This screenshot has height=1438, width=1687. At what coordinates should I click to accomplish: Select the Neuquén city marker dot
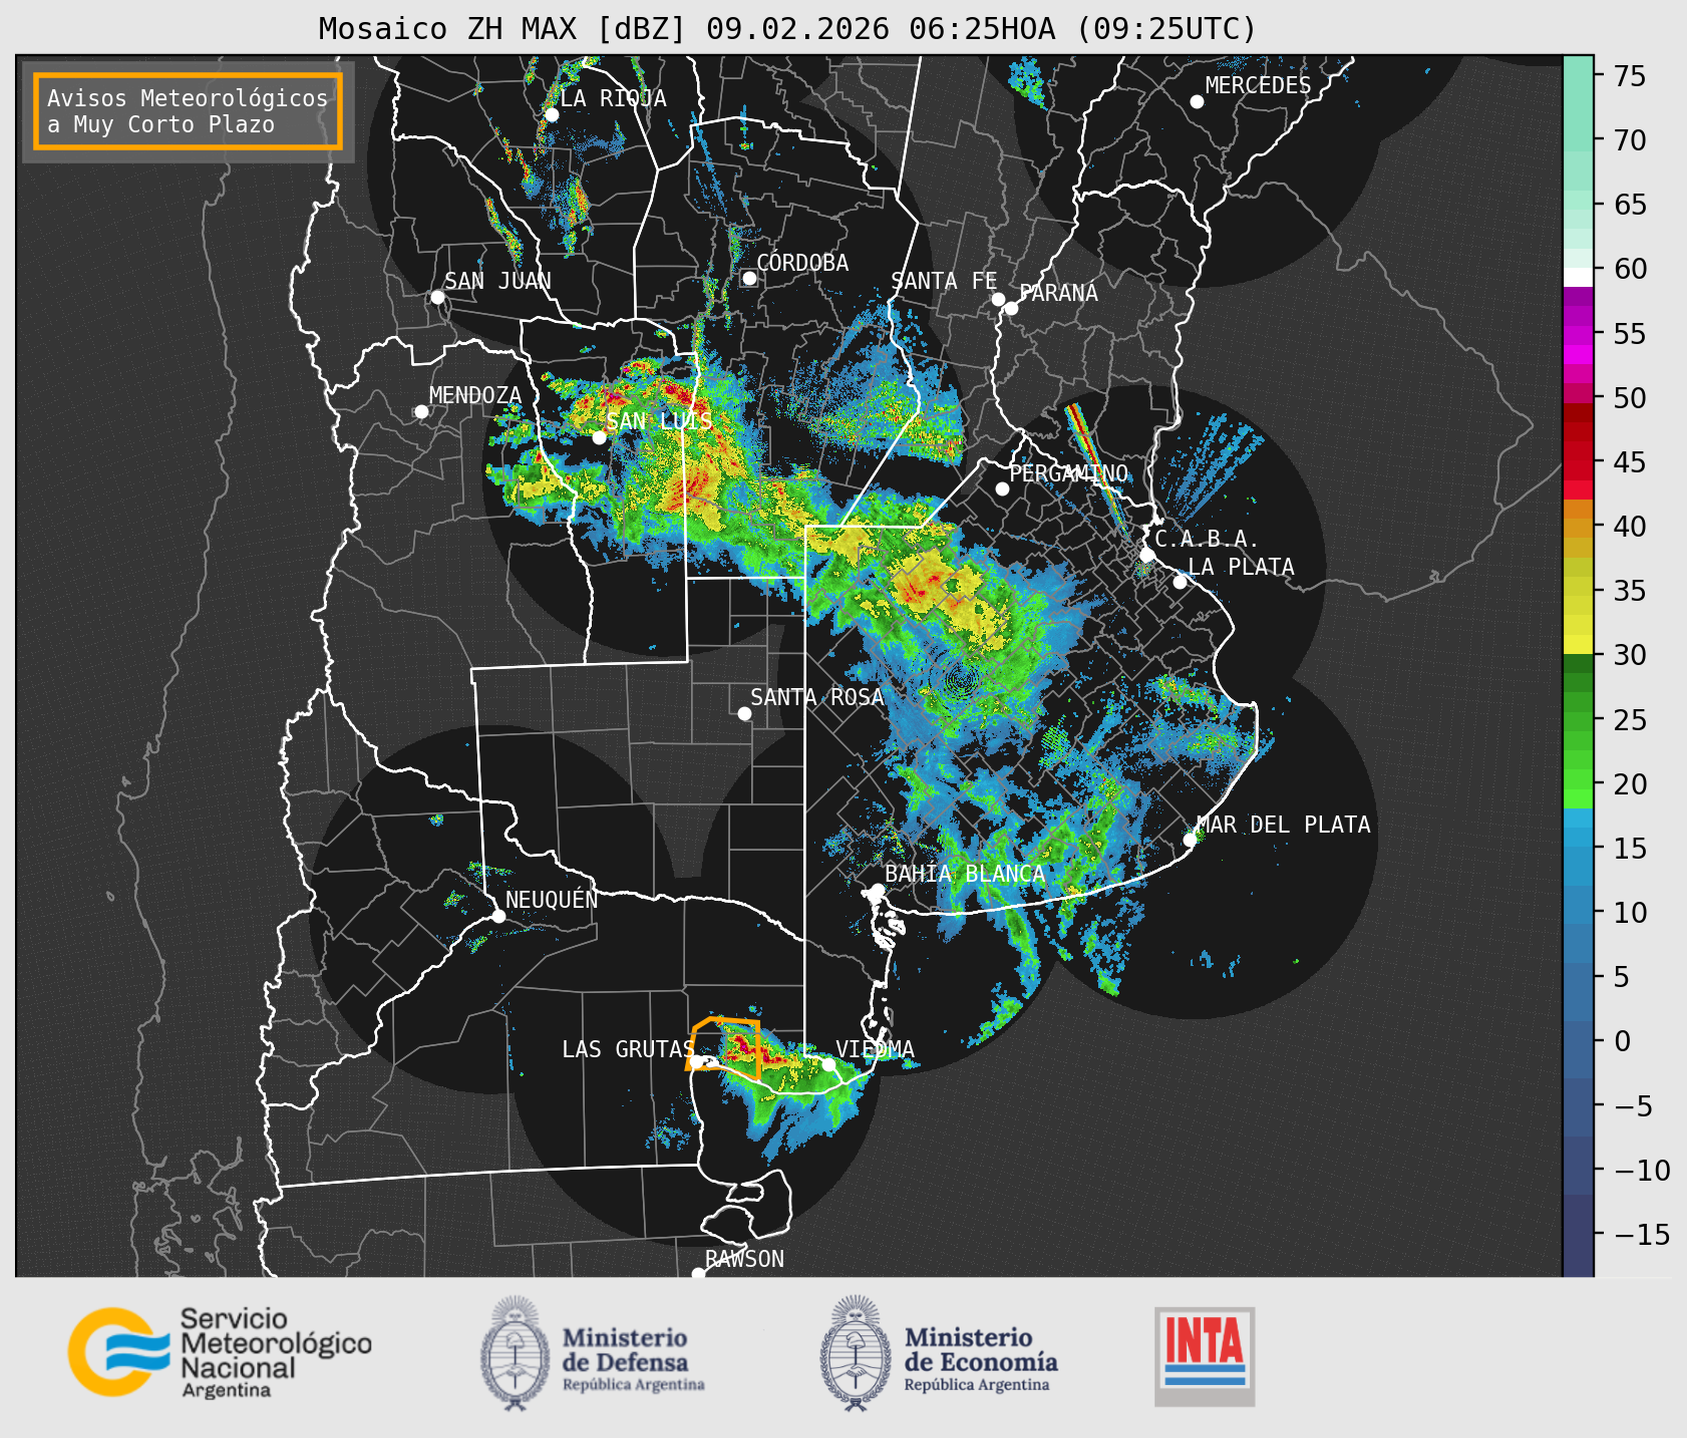[x=498, y=916]
